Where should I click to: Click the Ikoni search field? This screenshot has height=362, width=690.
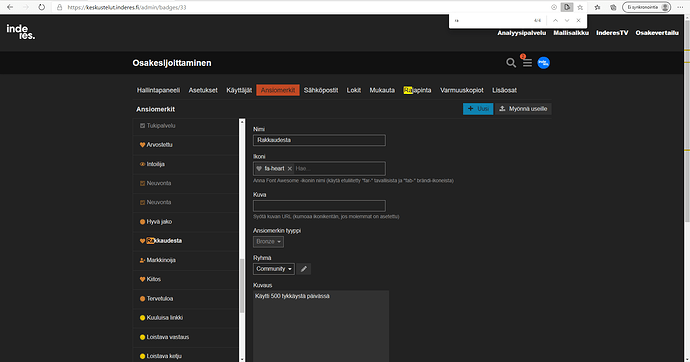point(339,168)
